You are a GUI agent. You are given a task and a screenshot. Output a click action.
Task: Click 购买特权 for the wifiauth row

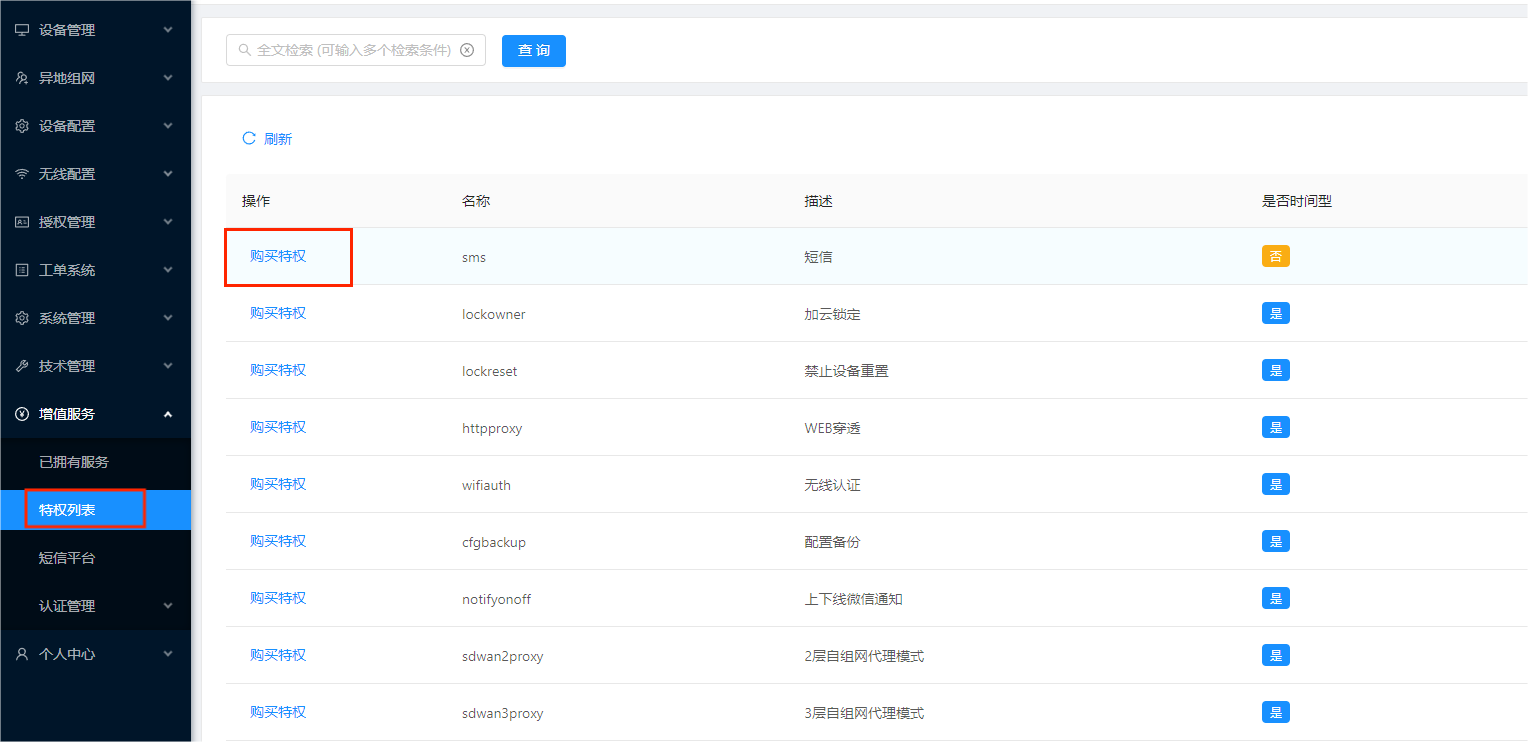[x=278, y=484]
